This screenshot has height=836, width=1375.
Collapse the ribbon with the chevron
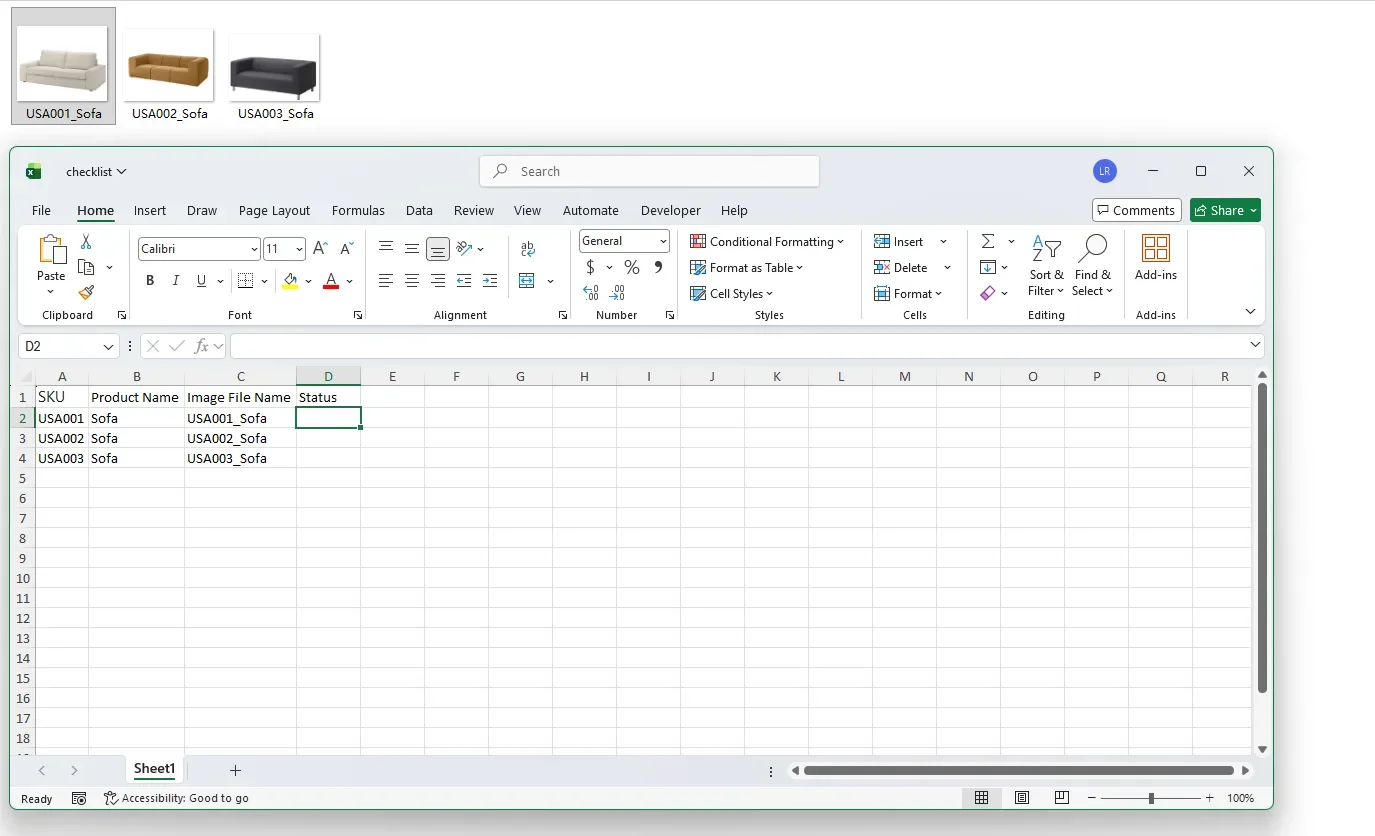point(1250,312)
